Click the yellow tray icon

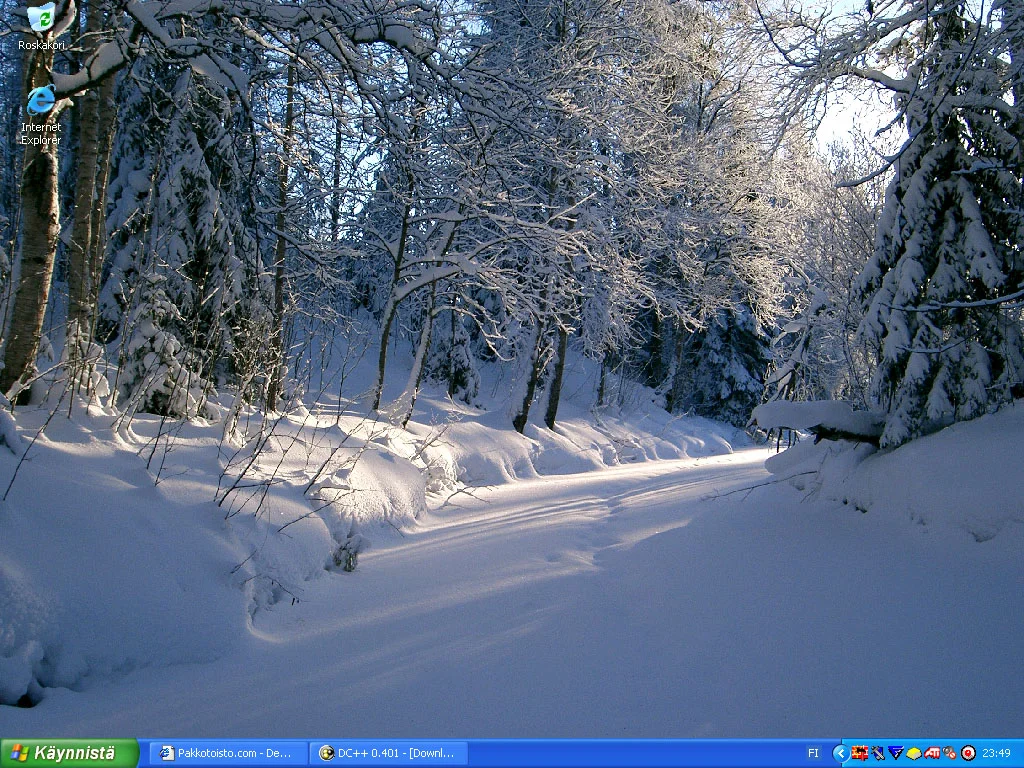click(914, 753)
